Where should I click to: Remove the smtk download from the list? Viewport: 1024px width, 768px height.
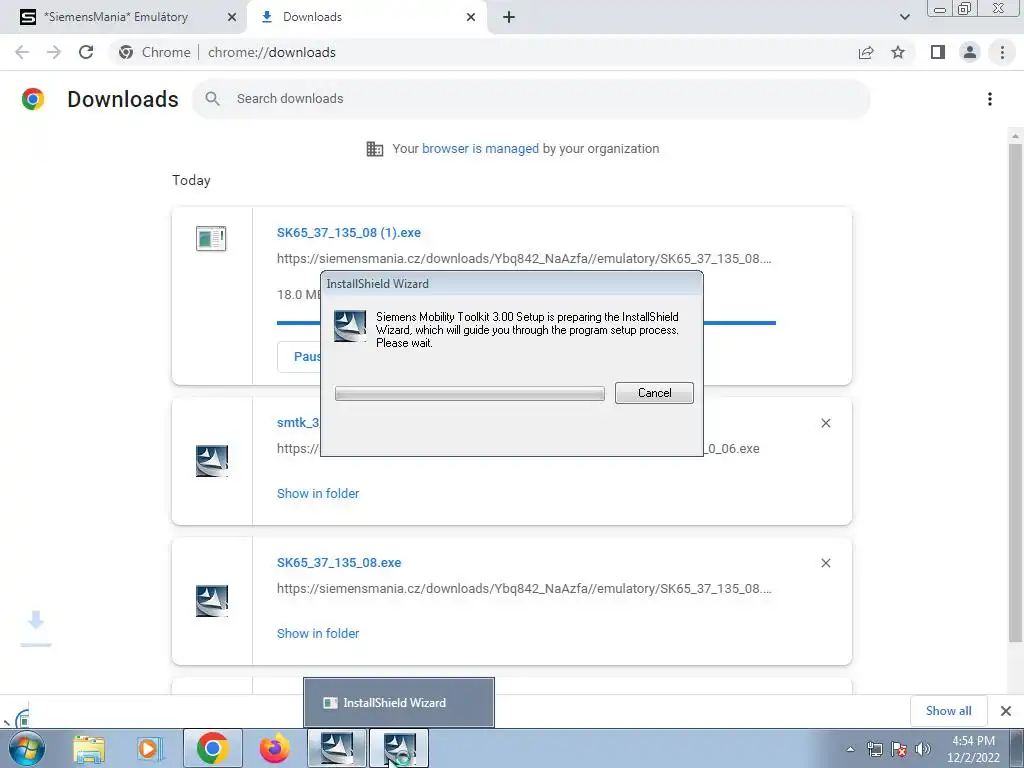click(825, 423)
